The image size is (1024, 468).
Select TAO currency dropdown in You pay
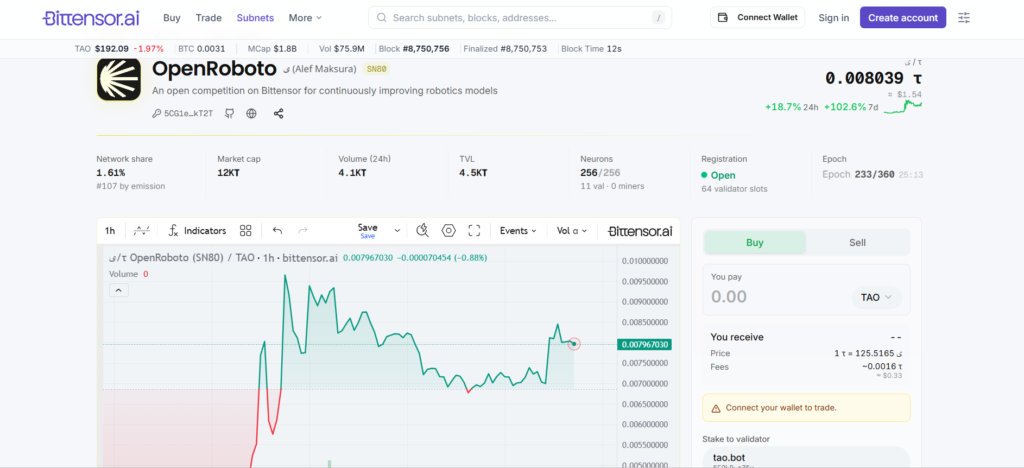[876, 297]
